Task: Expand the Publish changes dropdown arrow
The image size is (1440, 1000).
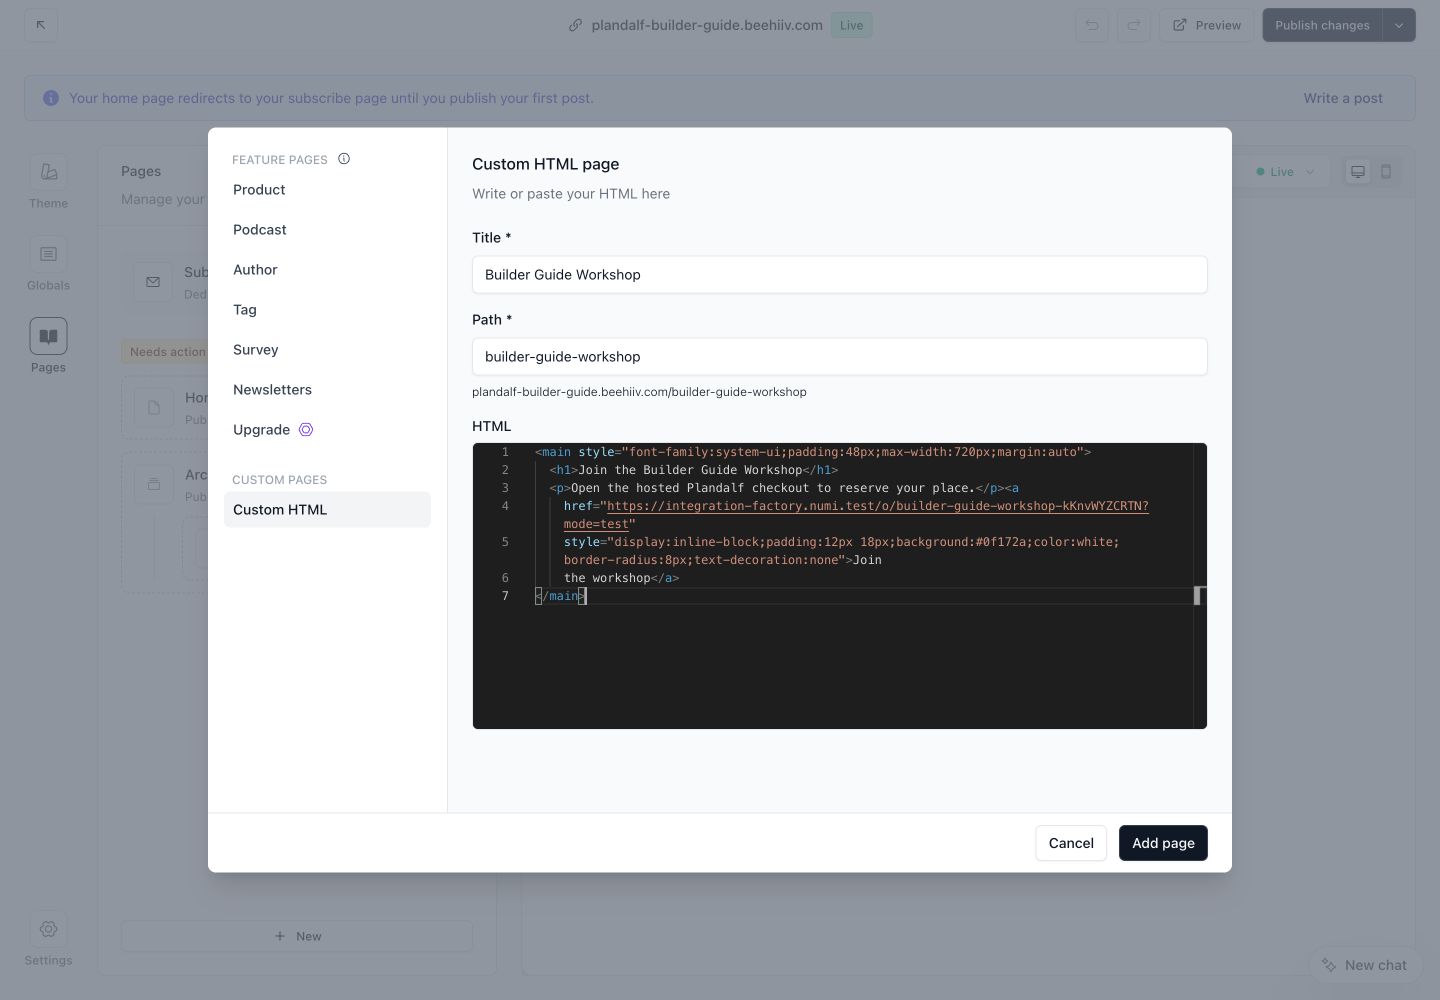Action: pyautogui.click(x=1399, y=25)
